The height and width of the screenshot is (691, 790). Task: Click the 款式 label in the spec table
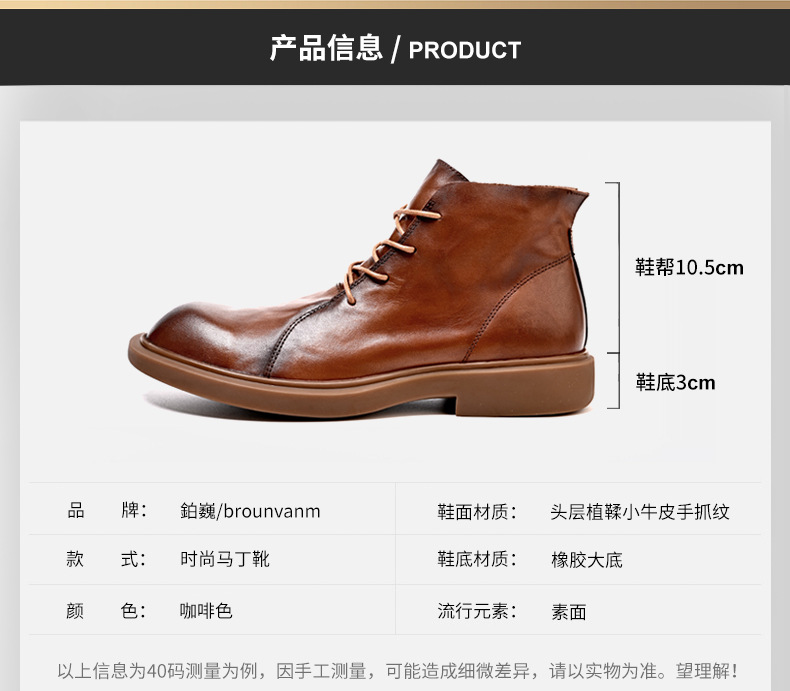point(106,559)
